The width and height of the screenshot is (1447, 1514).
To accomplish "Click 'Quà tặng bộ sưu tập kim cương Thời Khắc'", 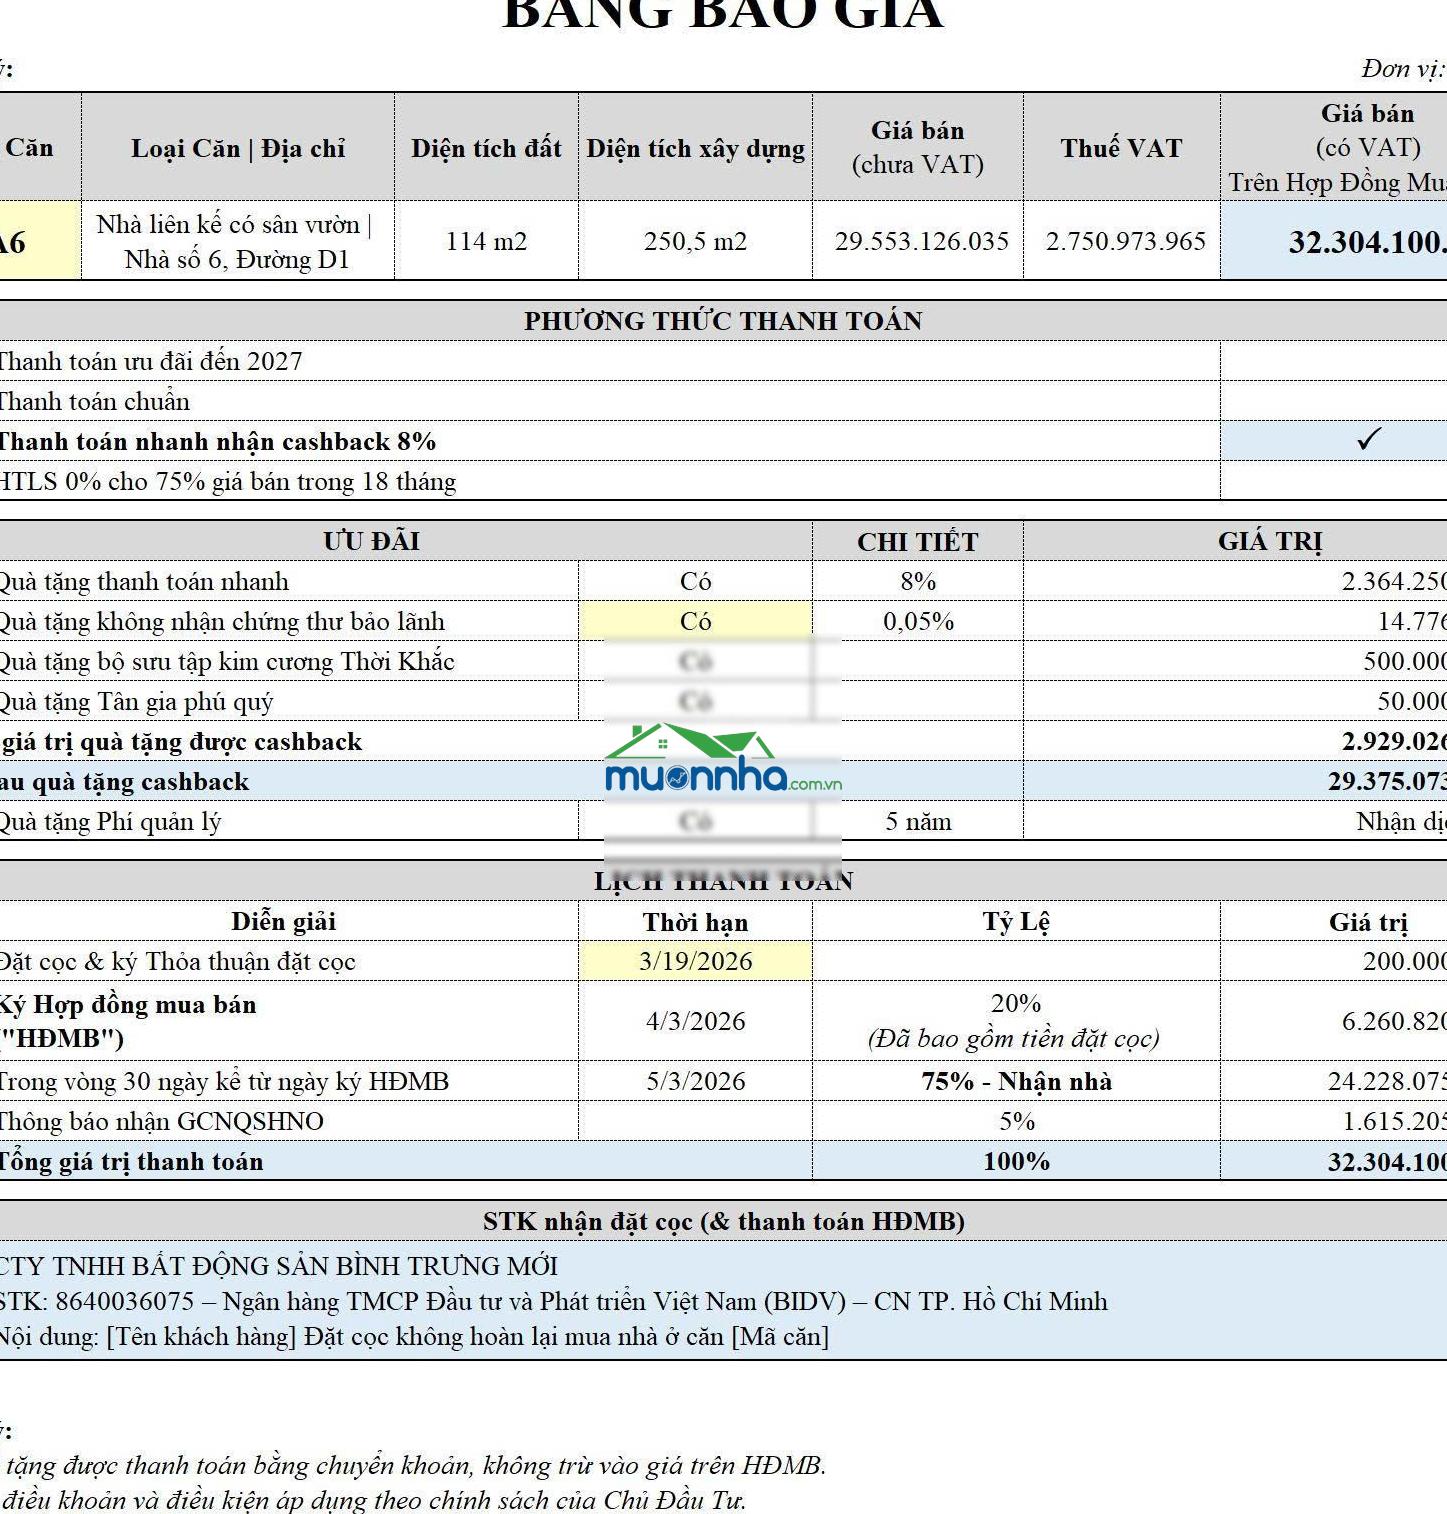I will 226,661.
